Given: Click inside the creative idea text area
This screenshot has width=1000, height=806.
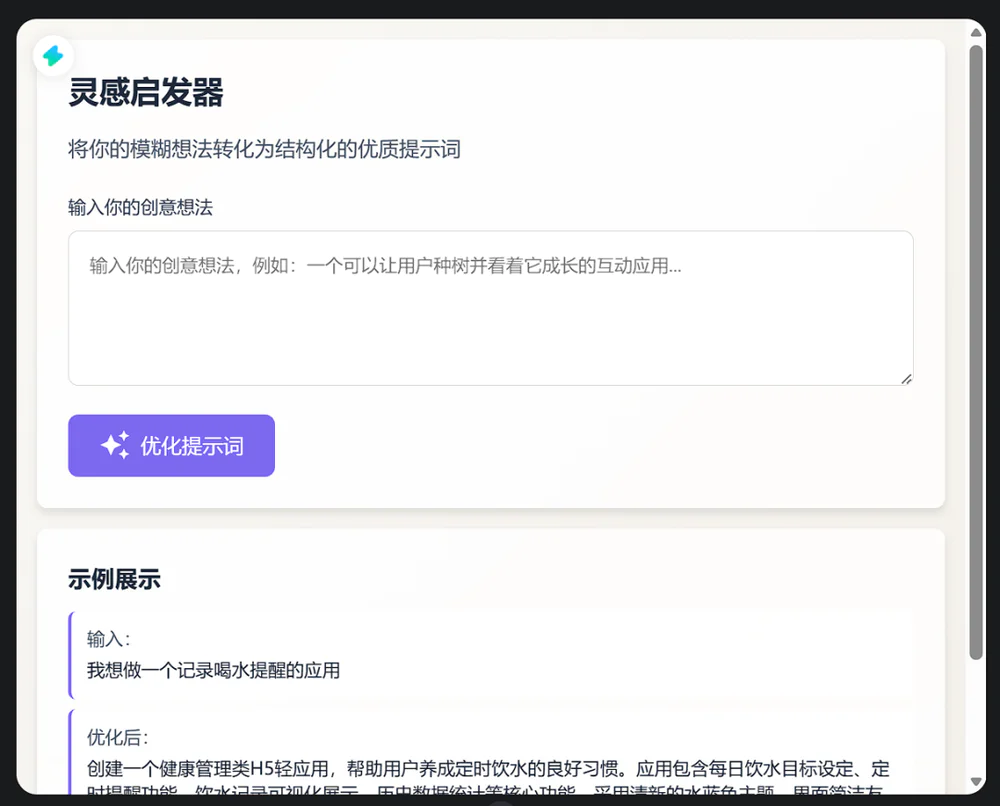Looking at the screenshot, I should click(490, 305).
